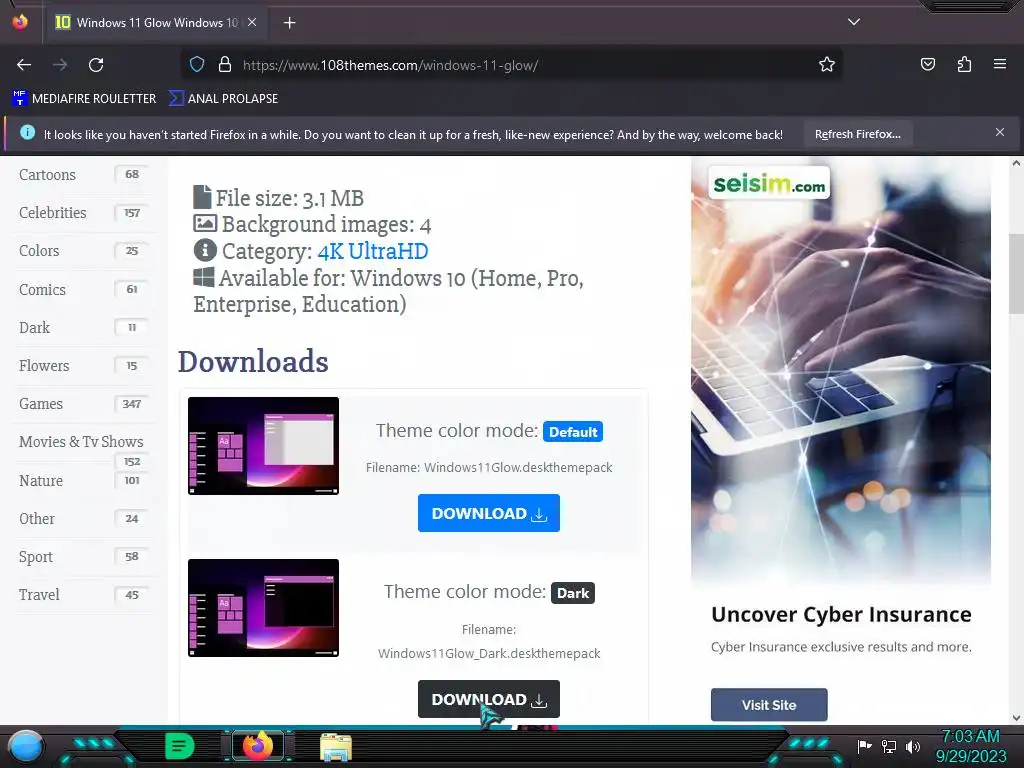Screen dimensions: 1024x768
Task: Click the site security padlock icon
Action: 225,65
